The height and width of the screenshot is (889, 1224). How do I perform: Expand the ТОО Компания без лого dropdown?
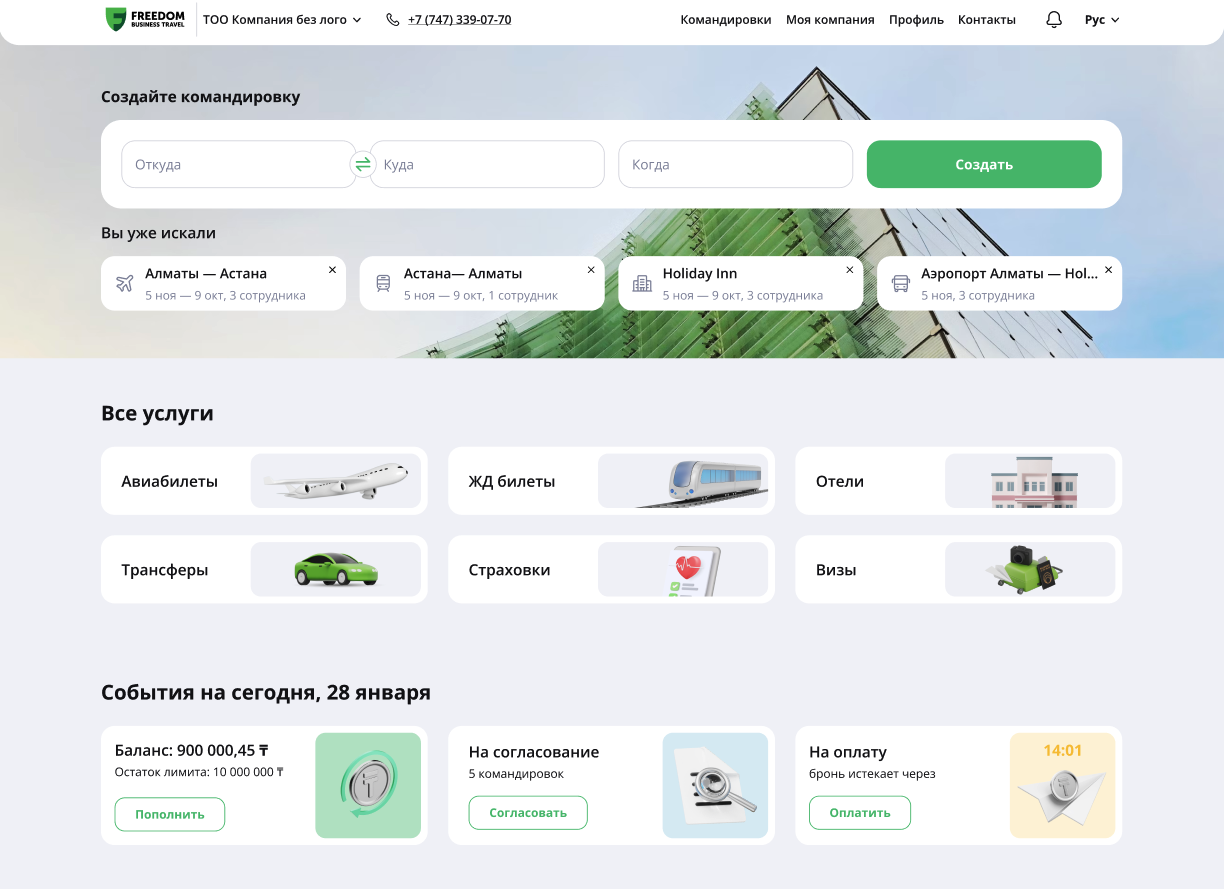point(282,20)
